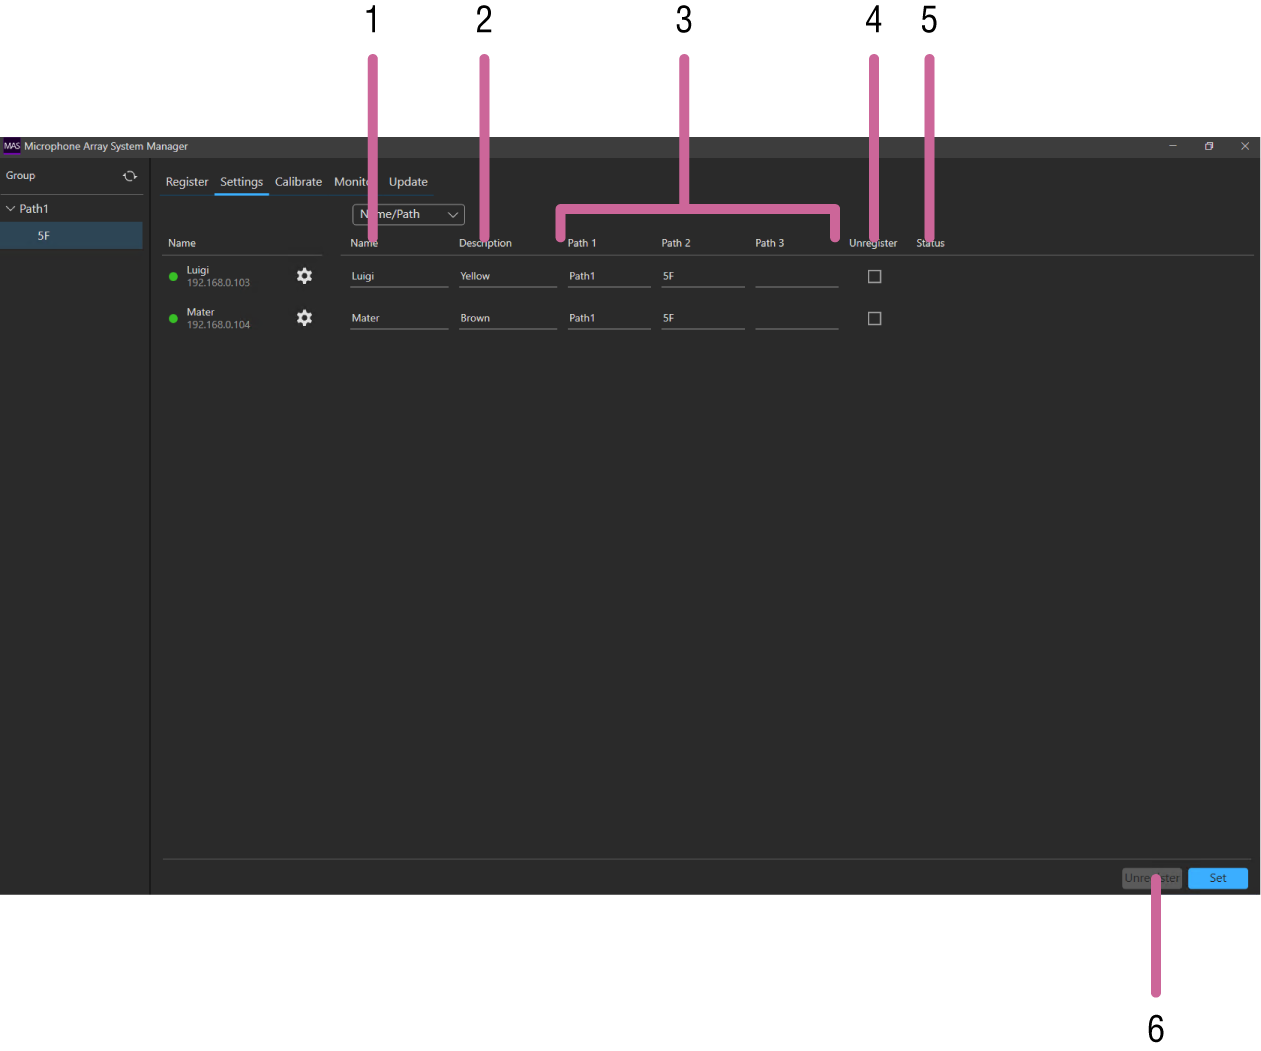Tick the Unregister checkbox for Luigi
The height and width of the screenshot is (1051, 1261).
(874, 277)
